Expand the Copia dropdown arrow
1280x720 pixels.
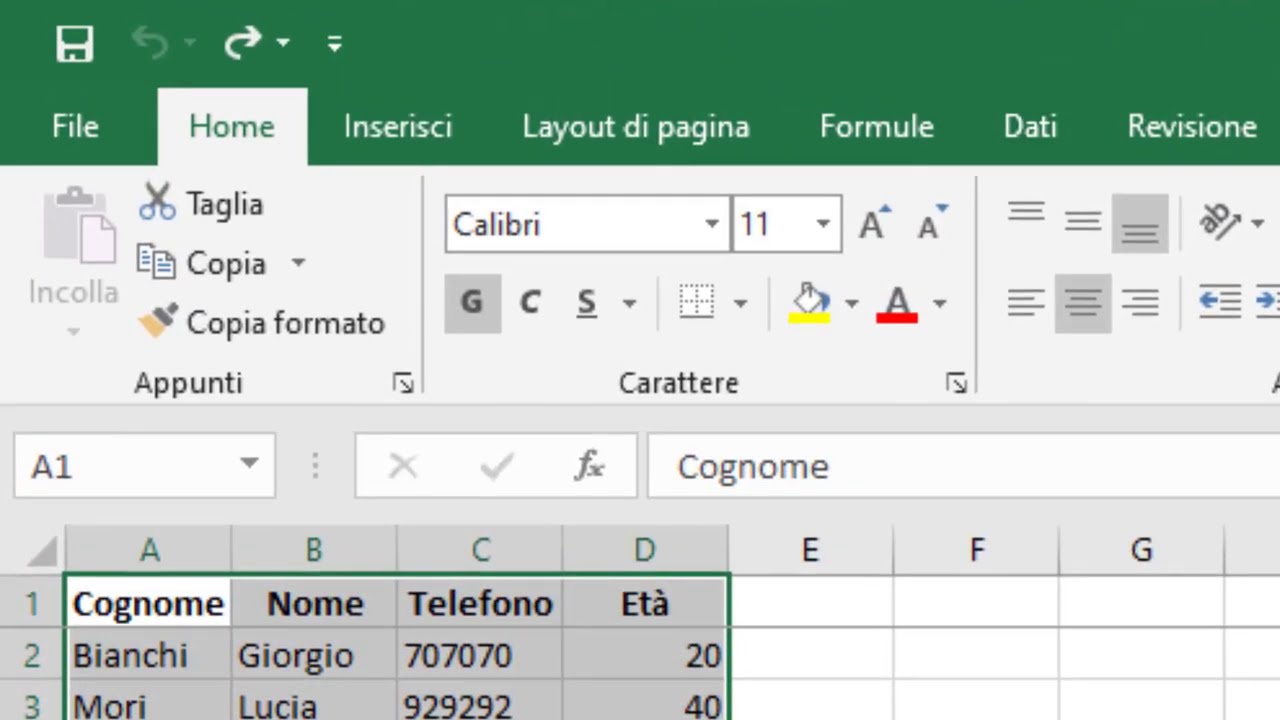(x=298, y=263)
